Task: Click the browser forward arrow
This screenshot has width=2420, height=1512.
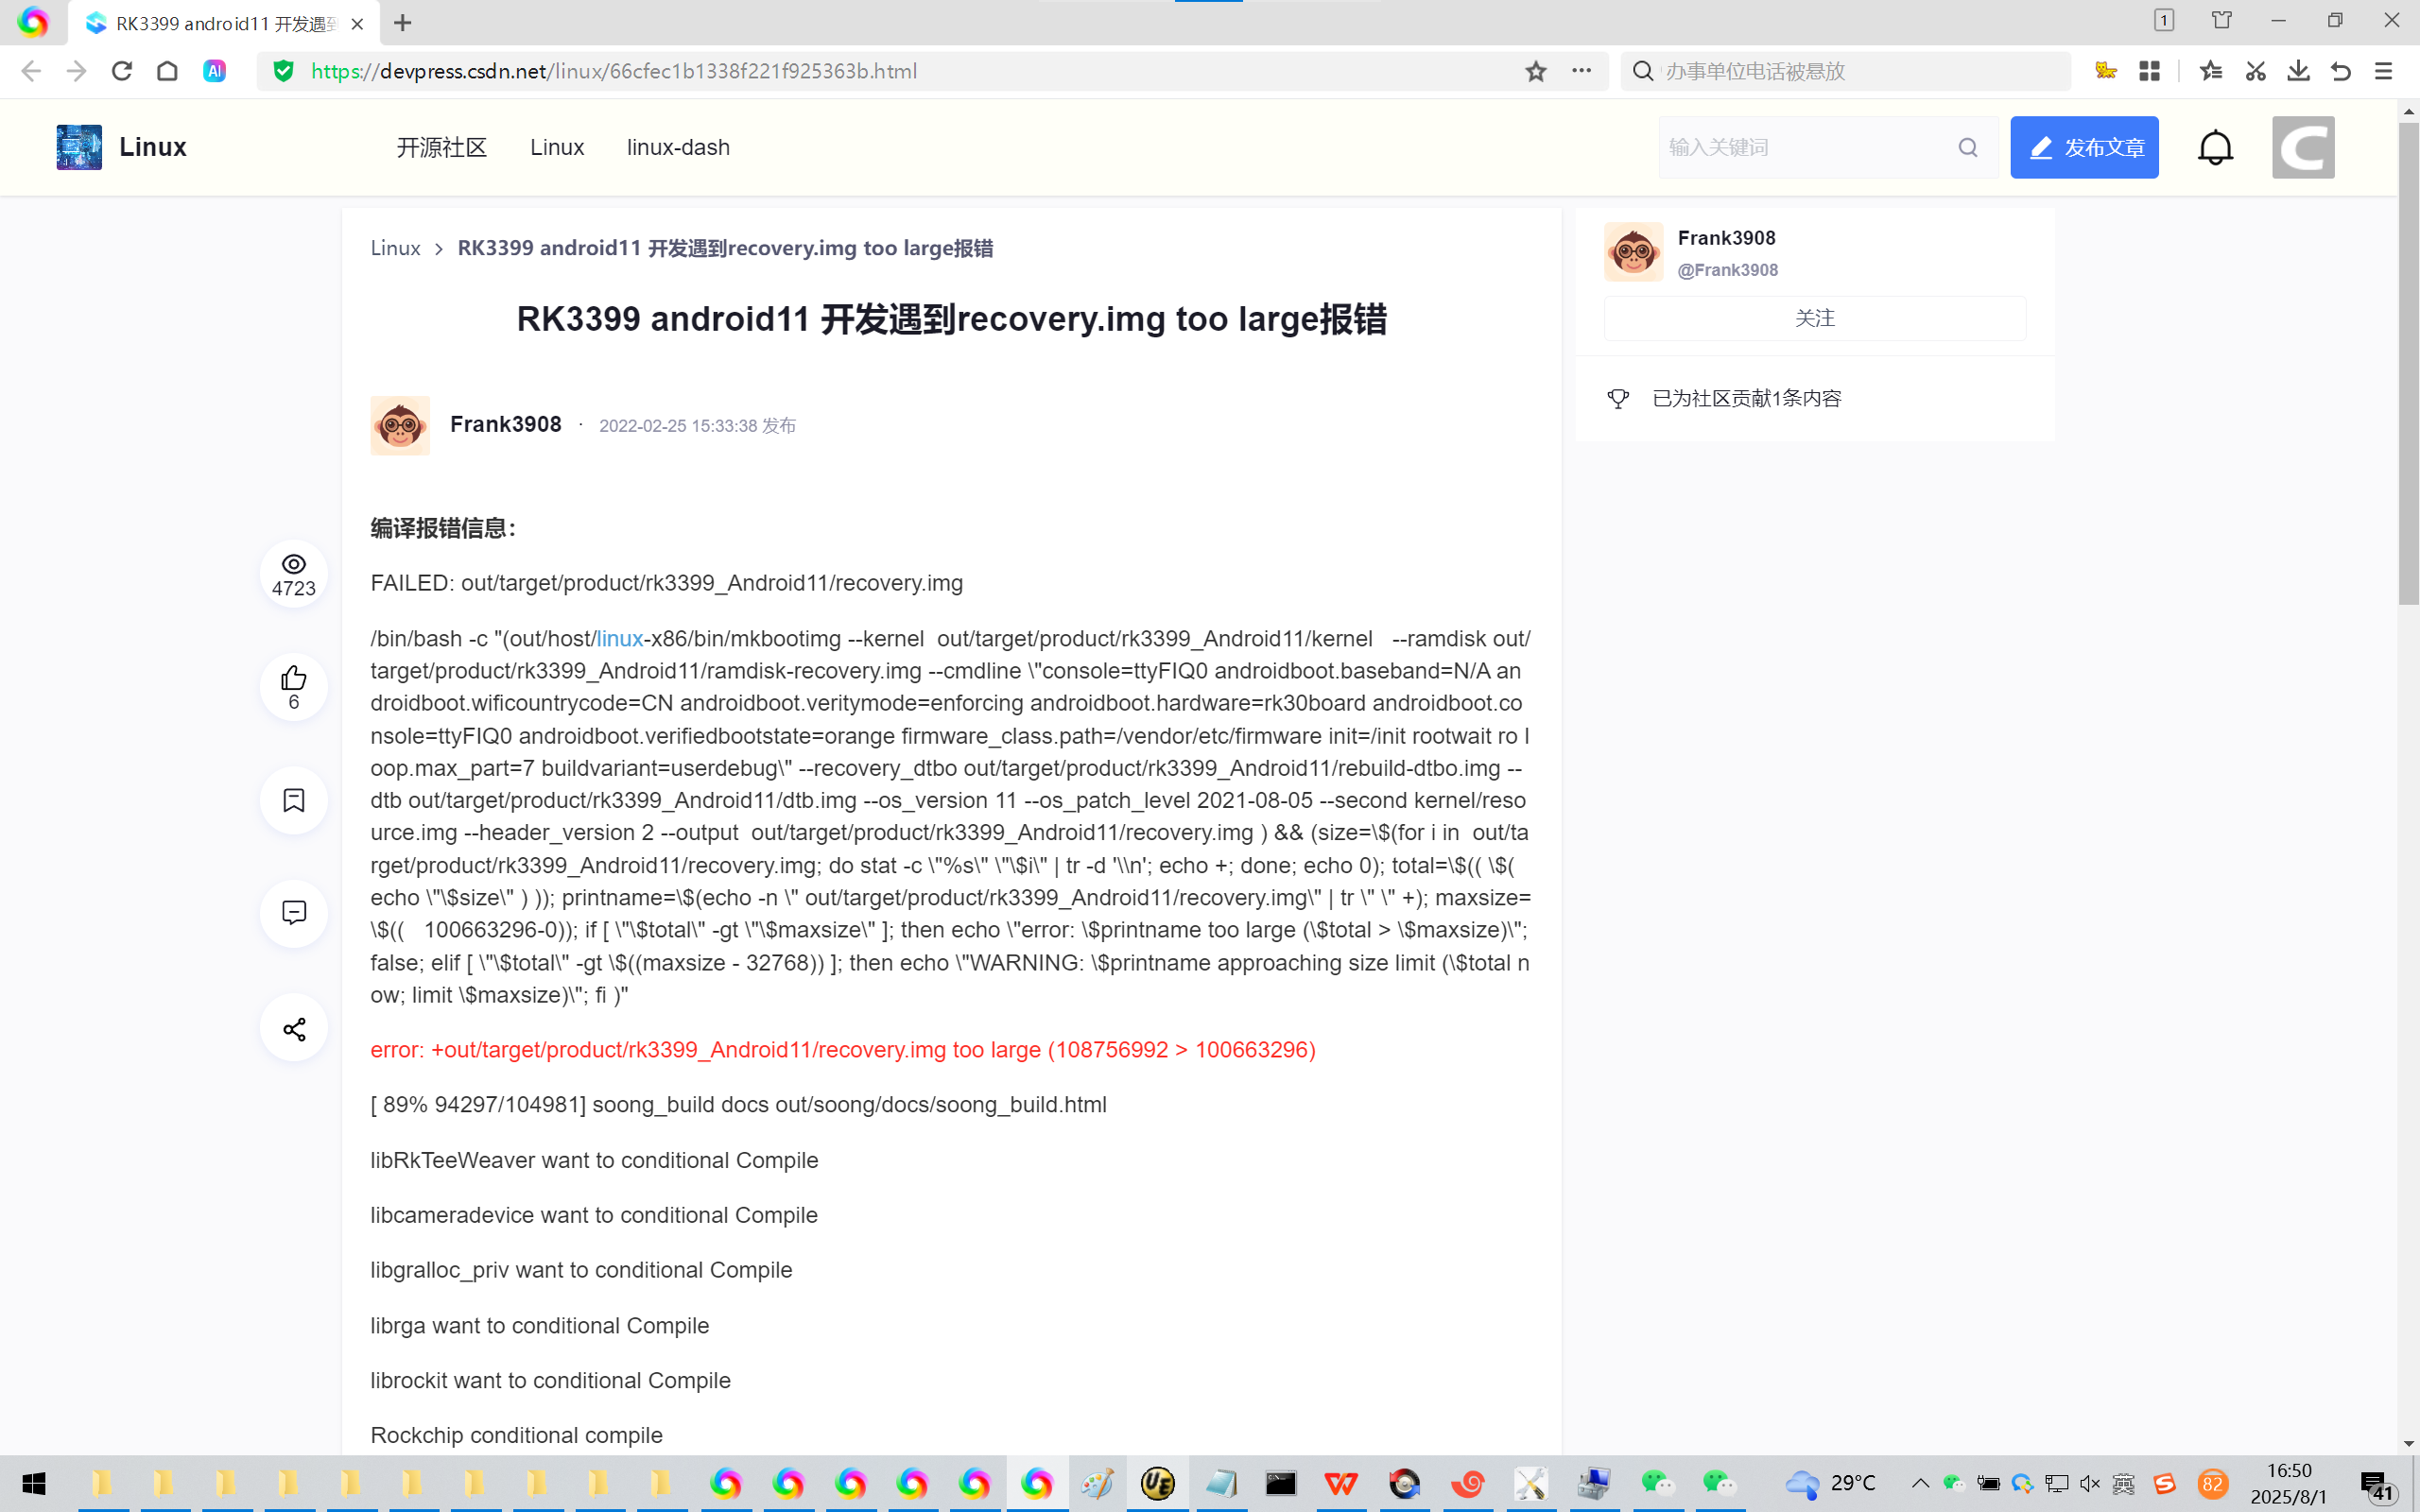Action: coord(76,71)
